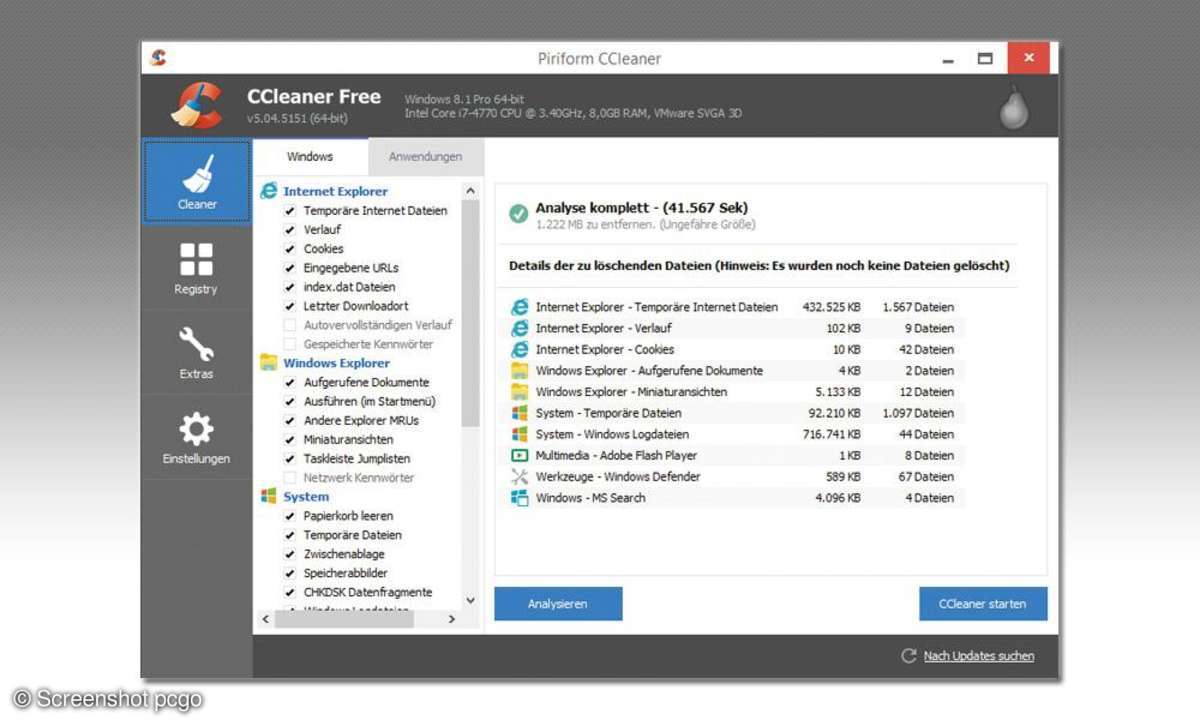Open the Nach Updates suchen link
This screenshot has height=720, width=1200.
click(x=979, y=656)
